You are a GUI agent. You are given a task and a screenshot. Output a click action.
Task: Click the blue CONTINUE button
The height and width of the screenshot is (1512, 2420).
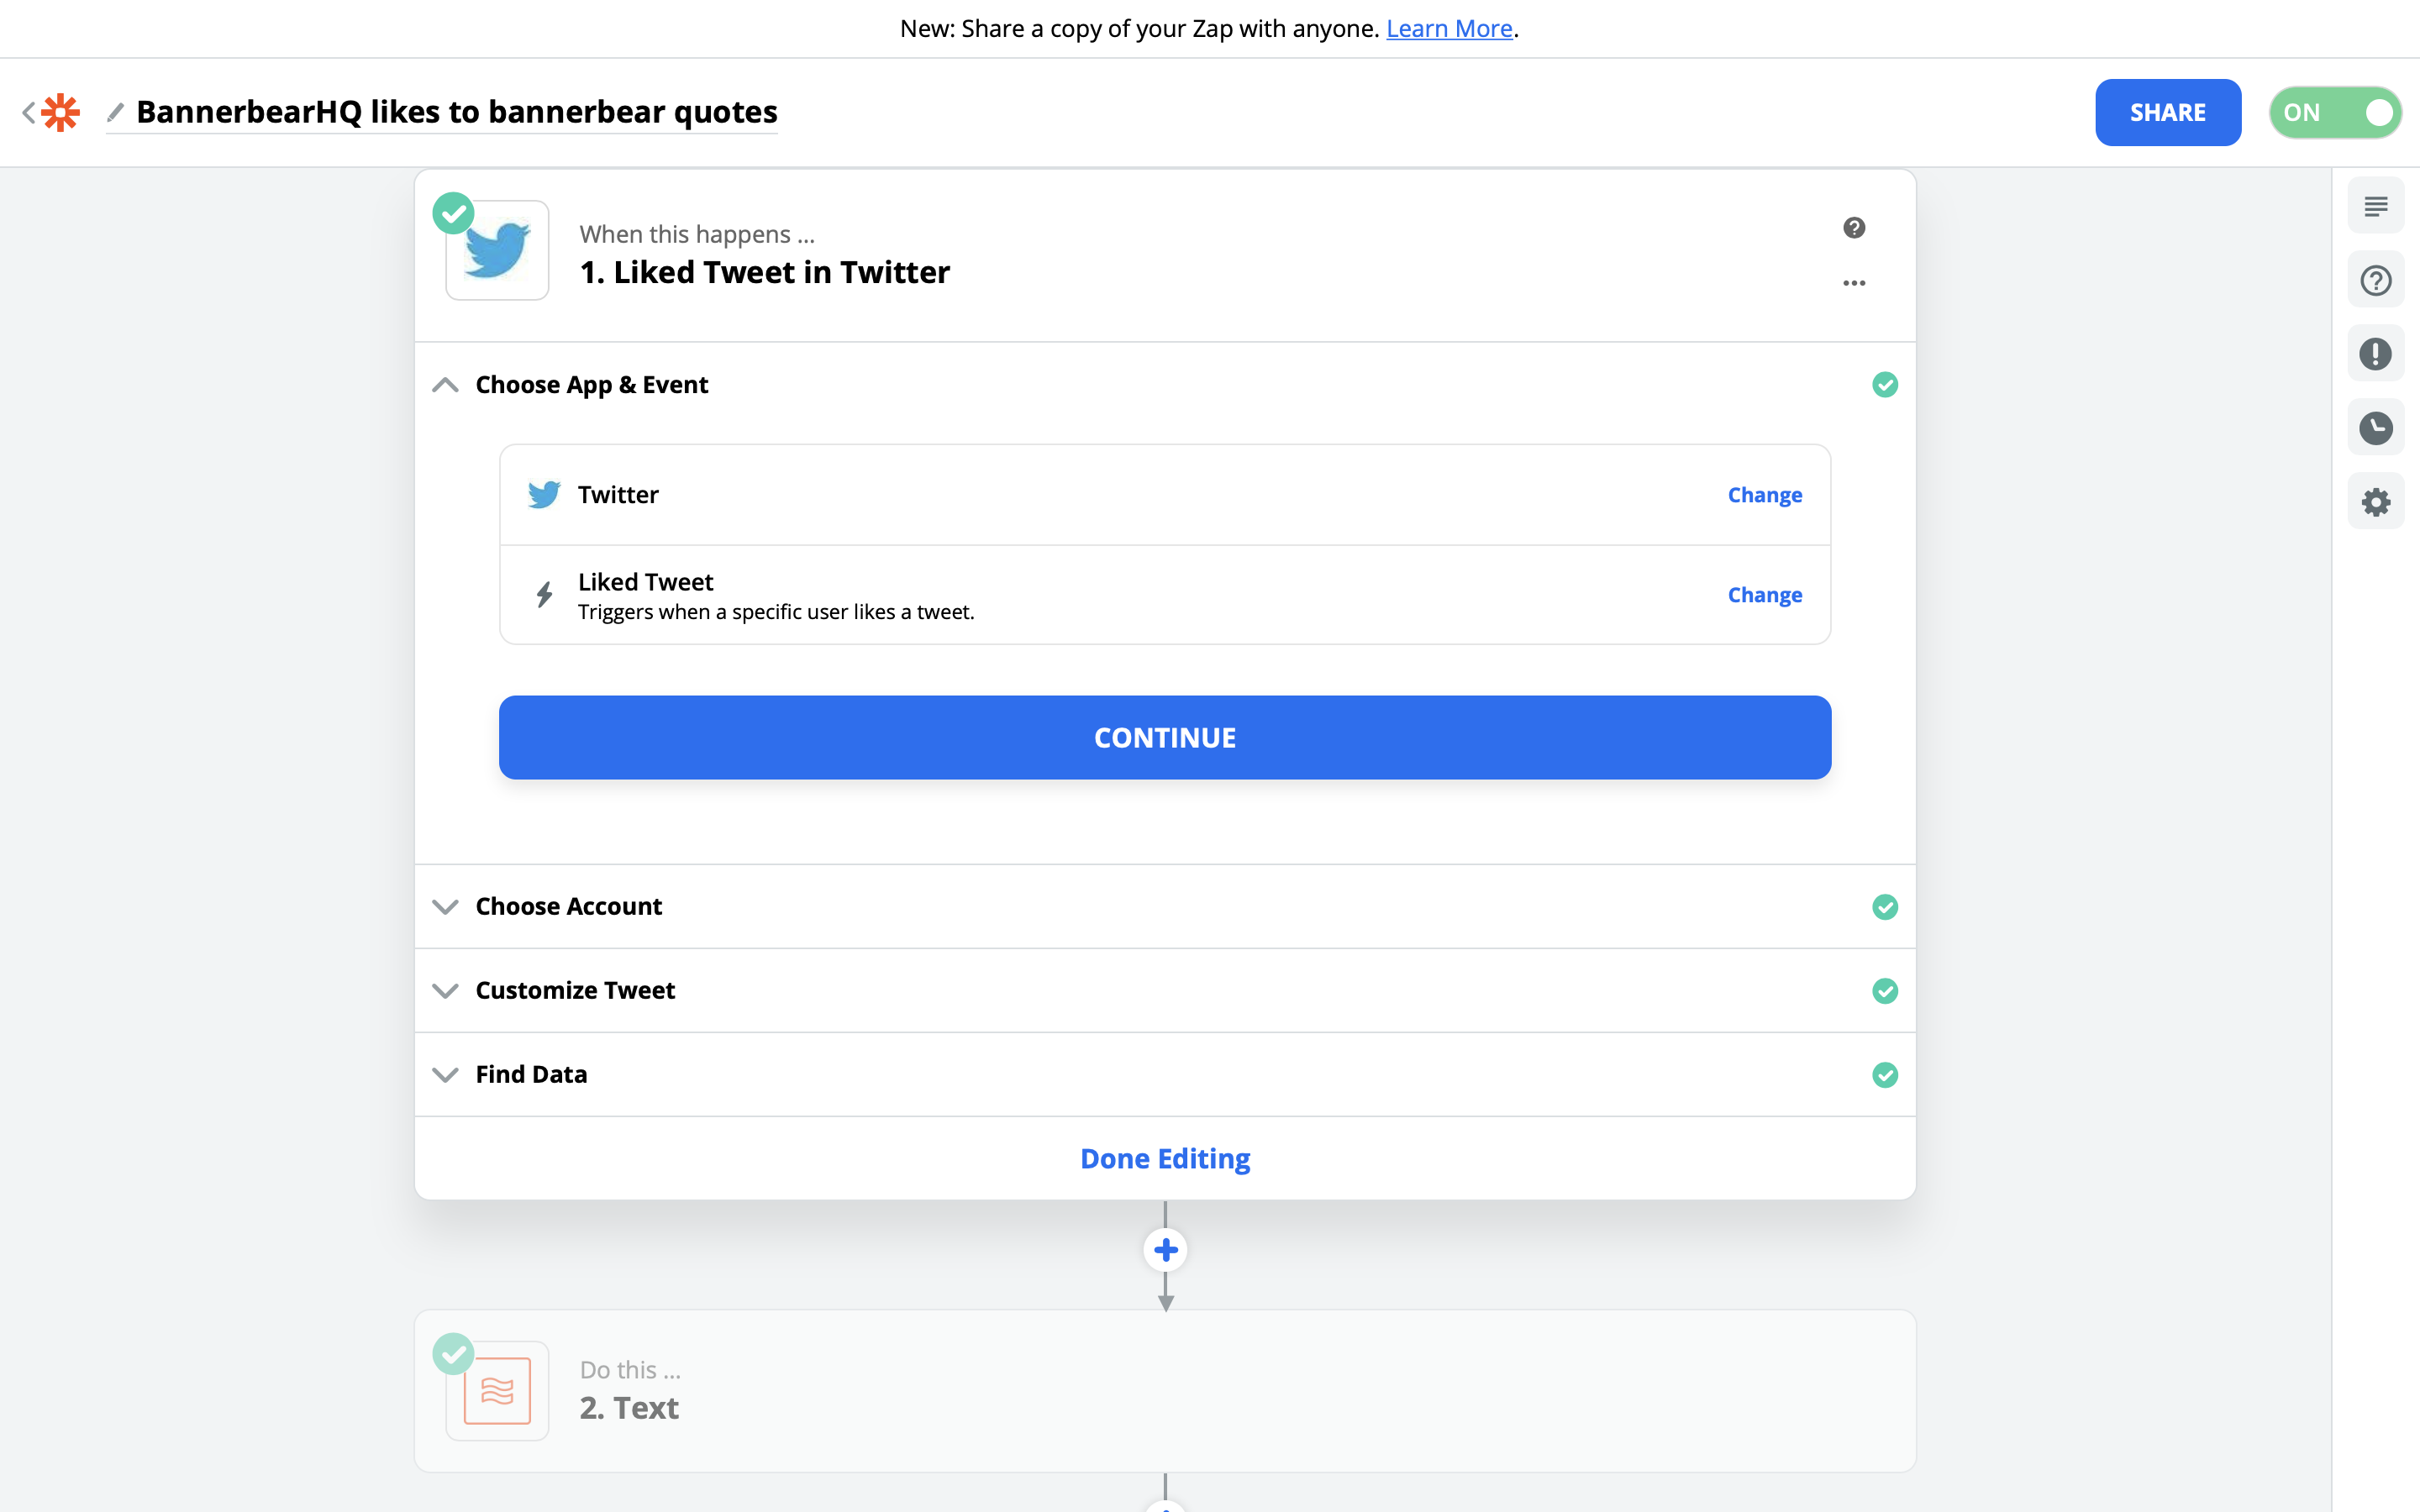[x=1165, y=738]
